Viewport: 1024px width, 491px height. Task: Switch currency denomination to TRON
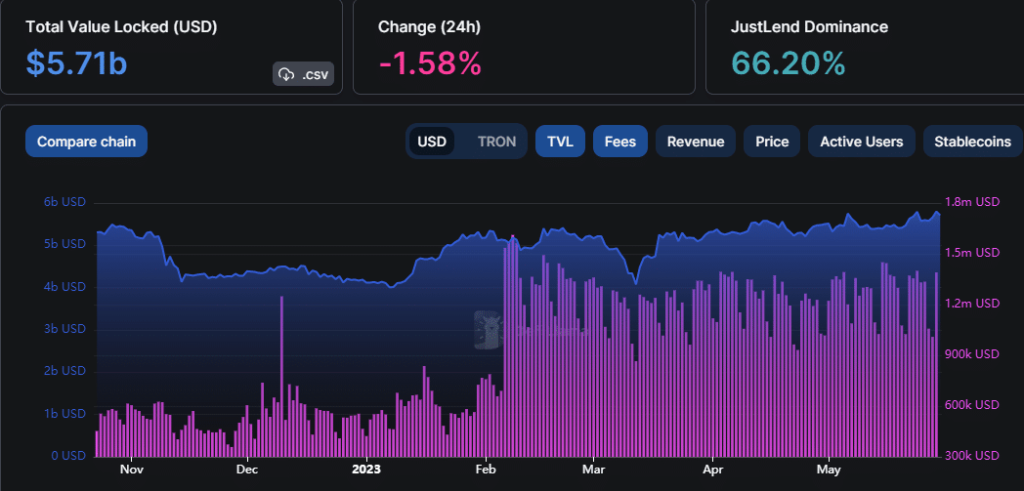[x=497, y=141]
